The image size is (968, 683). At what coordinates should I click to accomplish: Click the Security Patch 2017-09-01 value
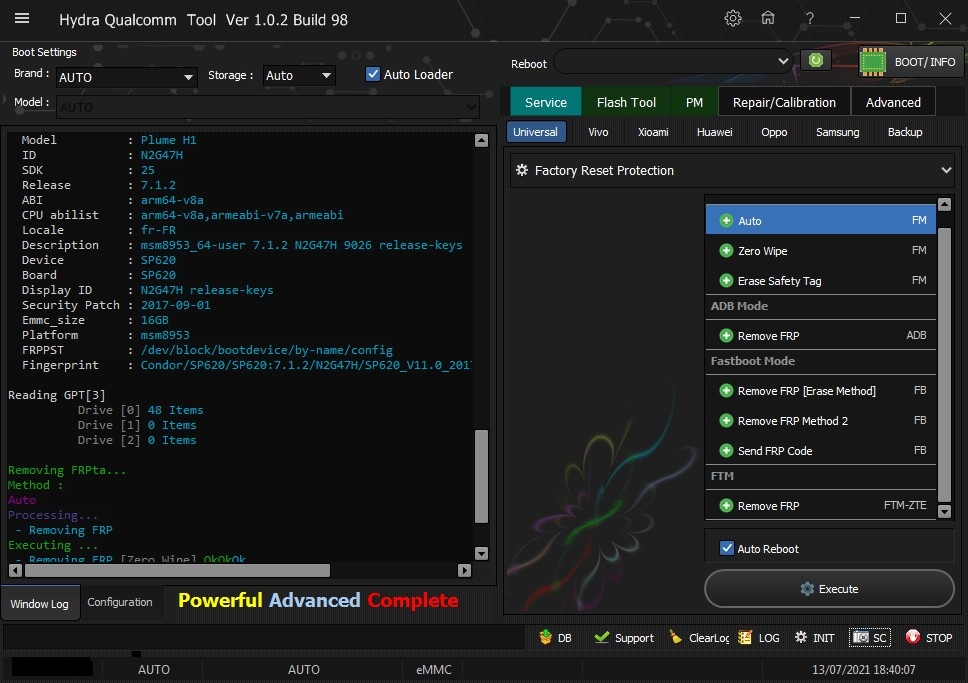pos(175,305)
